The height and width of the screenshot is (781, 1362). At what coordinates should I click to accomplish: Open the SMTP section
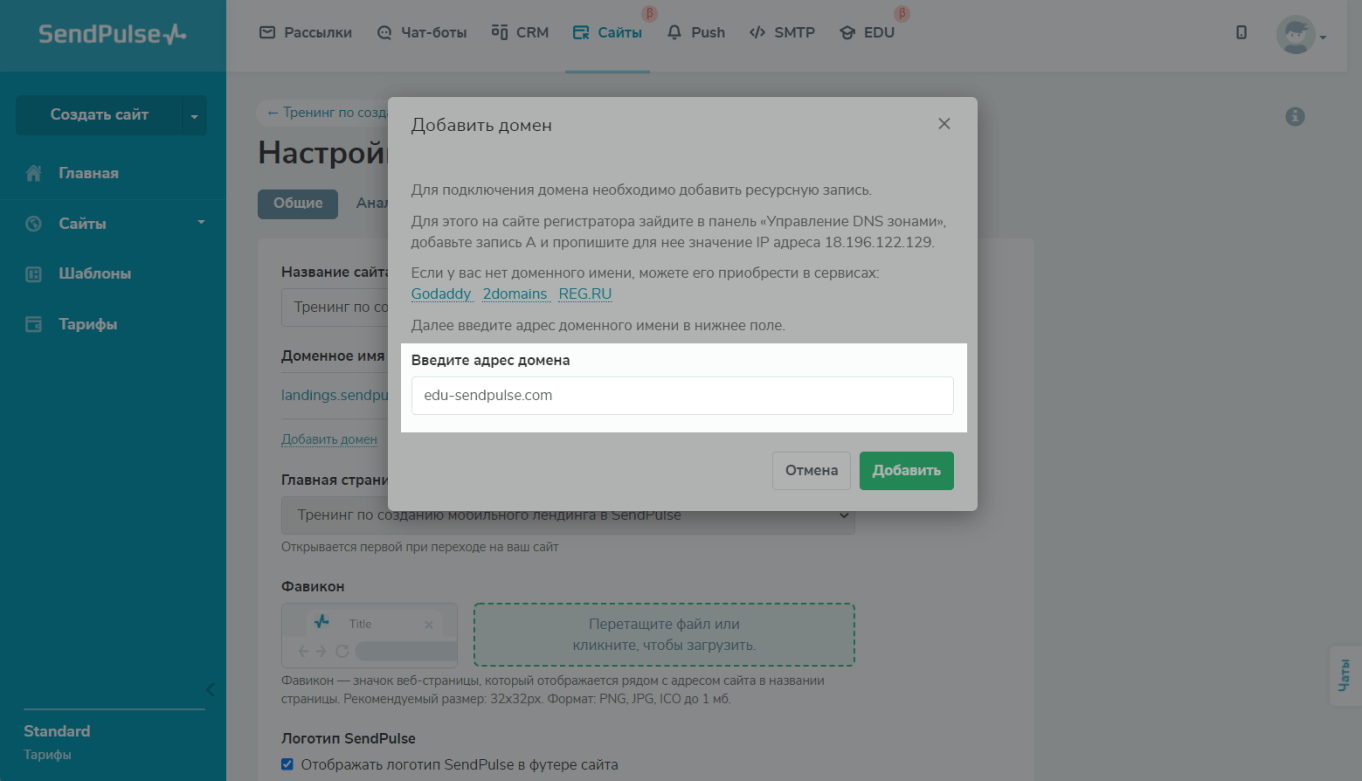click(x=782, y=32)
